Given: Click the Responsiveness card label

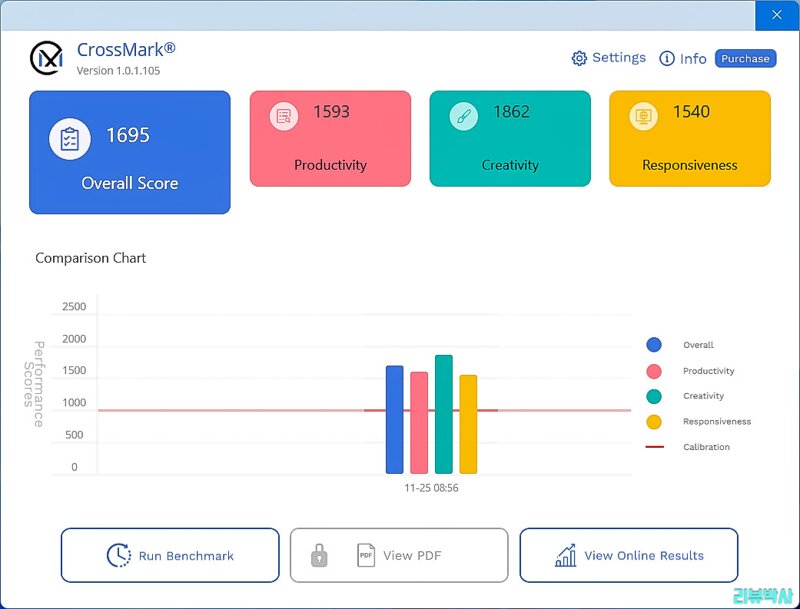Looking at the screenshot, I should tap(690, 165).
